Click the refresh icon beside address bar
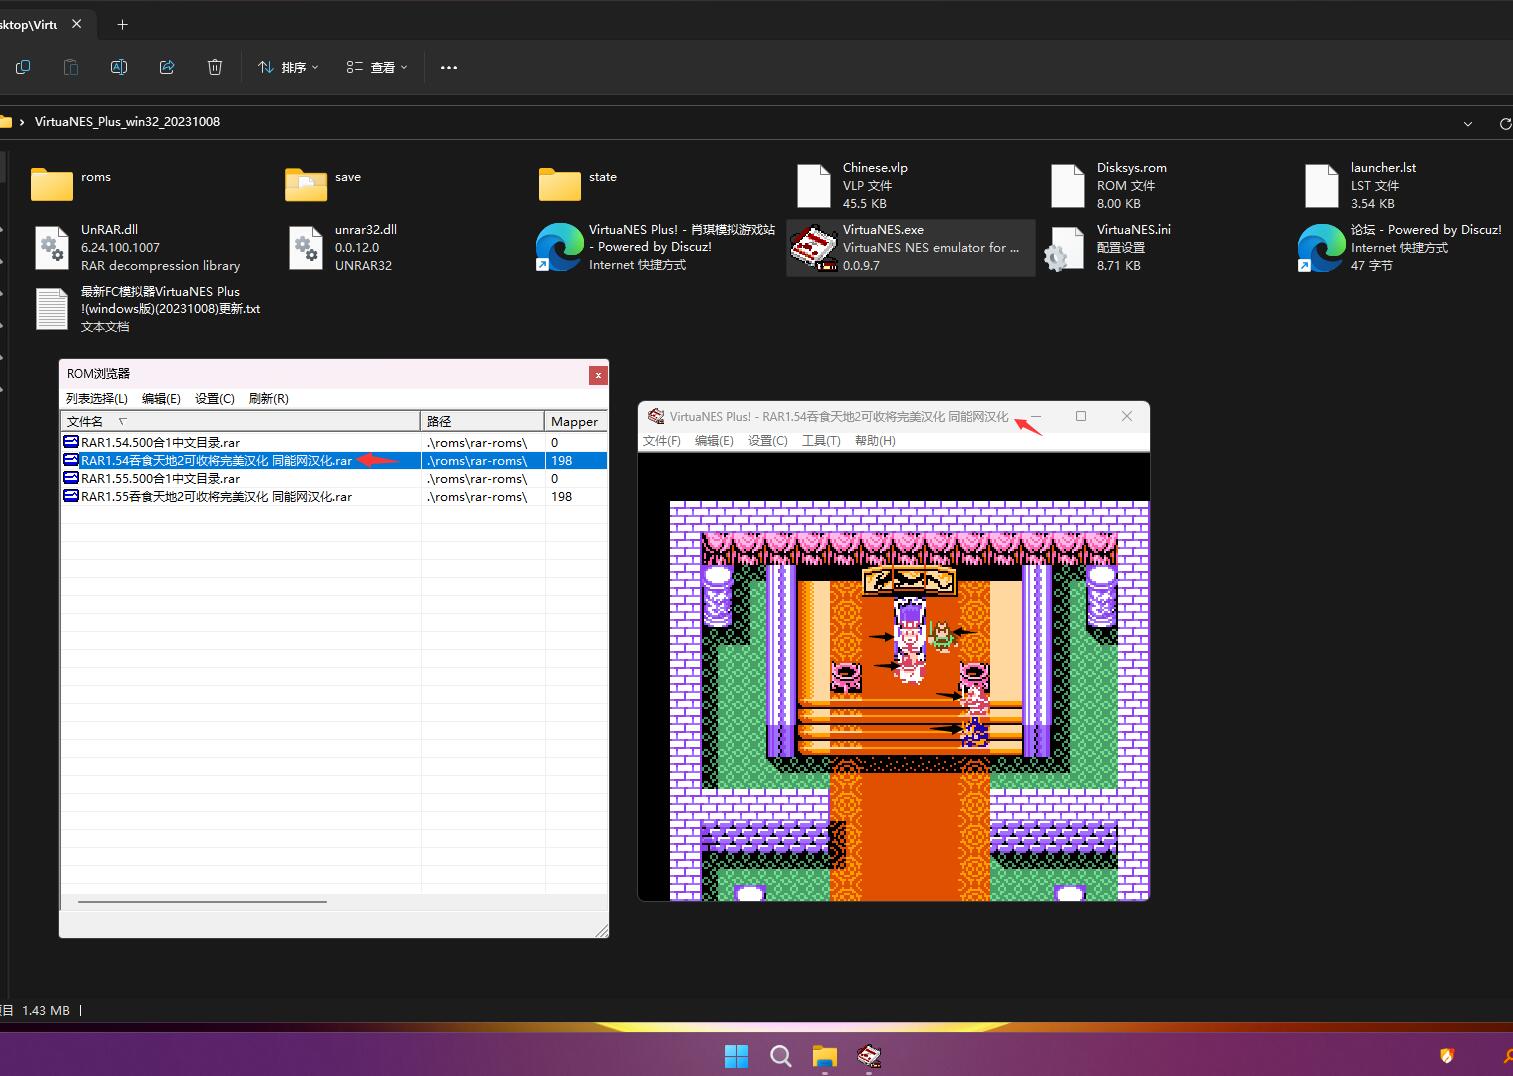The image size is (1513, 1076). [1504, 123]
